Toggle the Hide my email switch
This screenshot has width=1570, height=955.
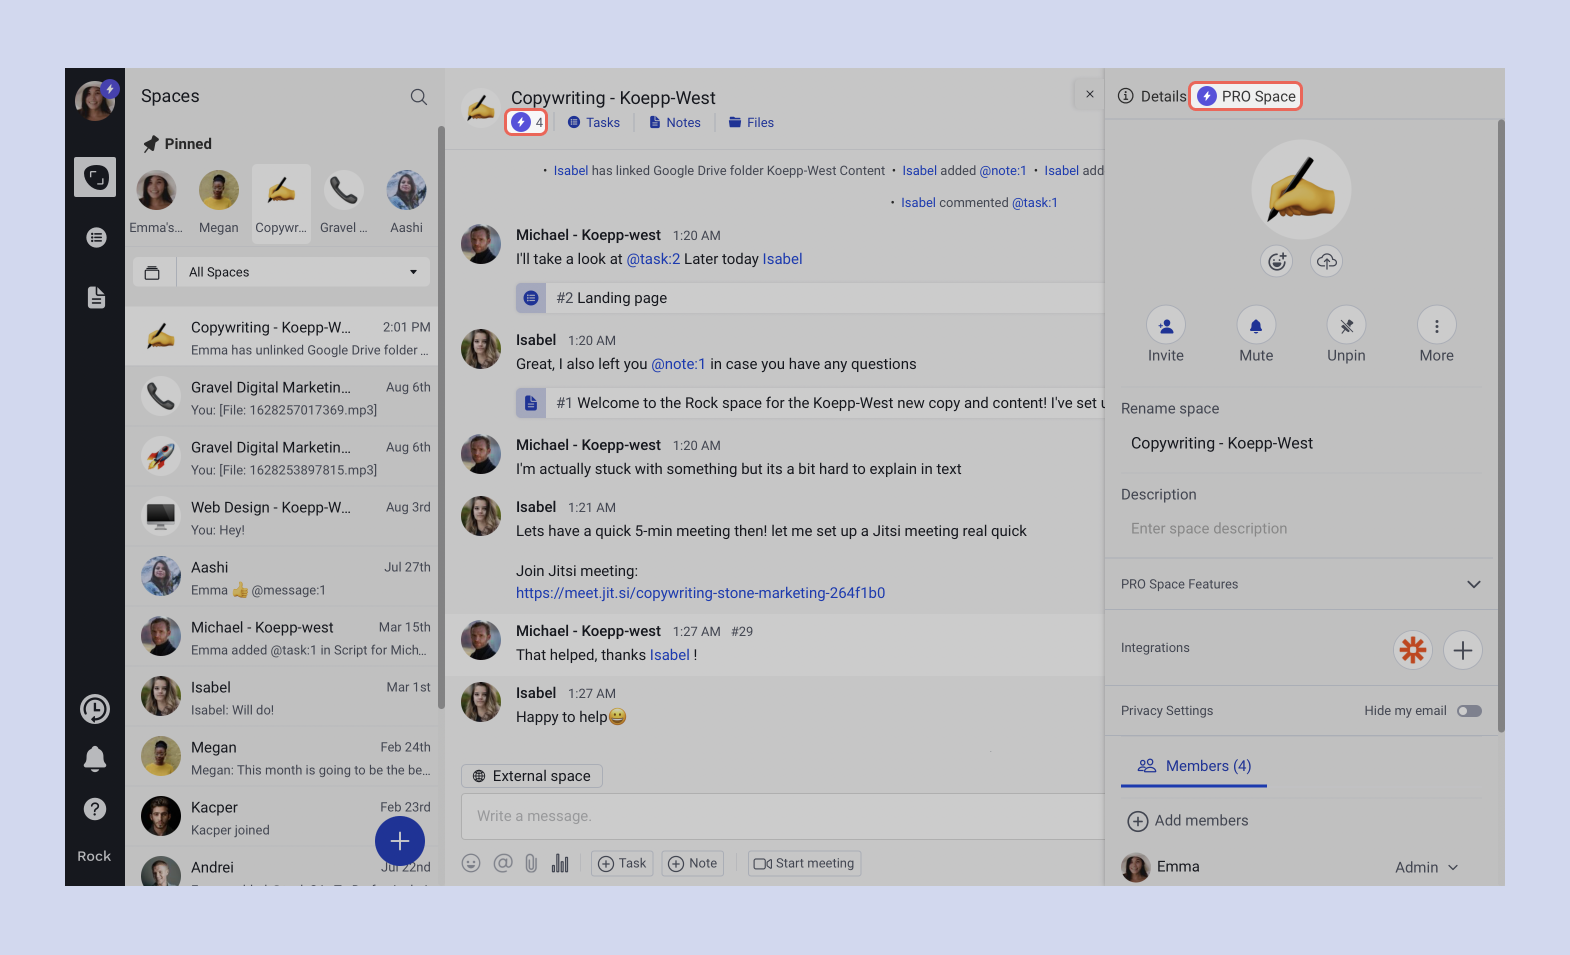1468,711
